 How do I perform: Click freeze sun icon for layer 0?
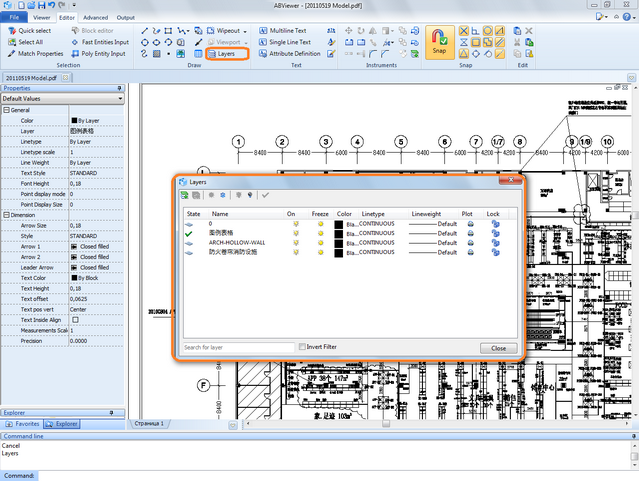[x=320, y=223]
